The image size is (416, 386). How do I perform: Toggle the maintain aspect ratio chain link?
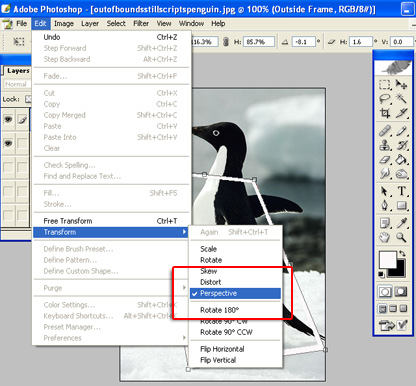point(226,42)
